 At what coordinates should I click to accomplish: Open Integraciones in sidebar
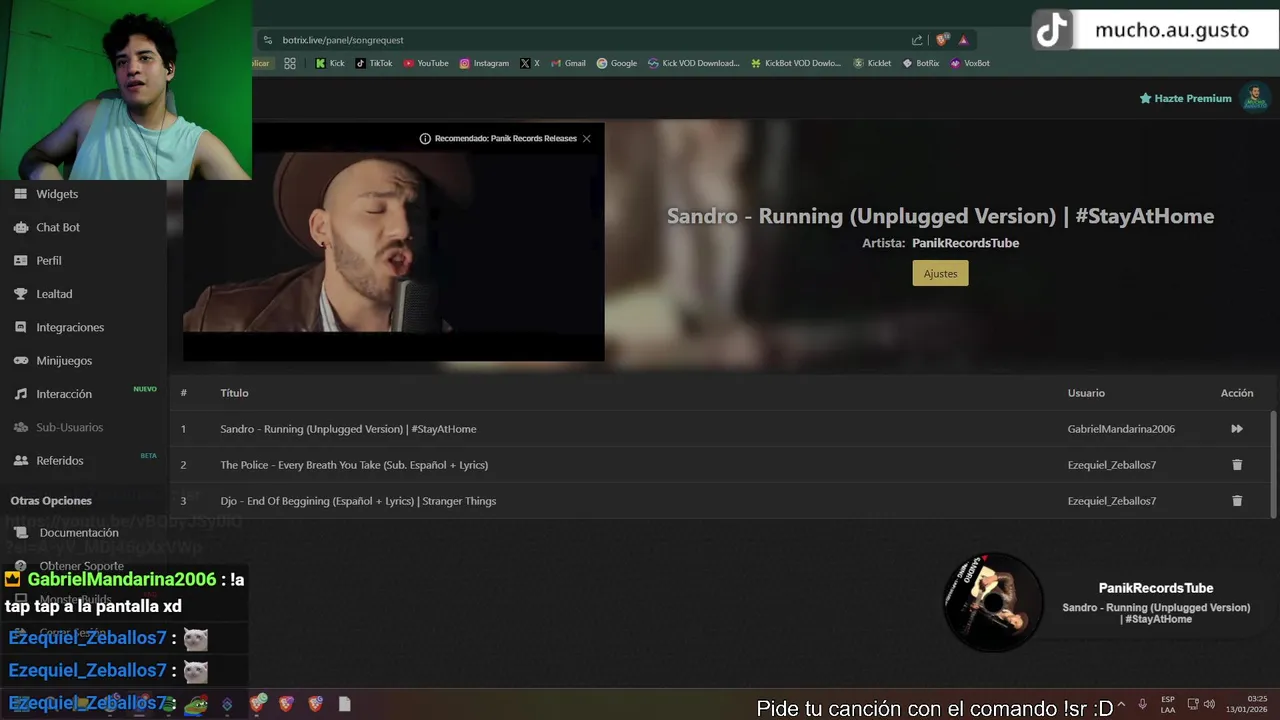click(70, 327)
